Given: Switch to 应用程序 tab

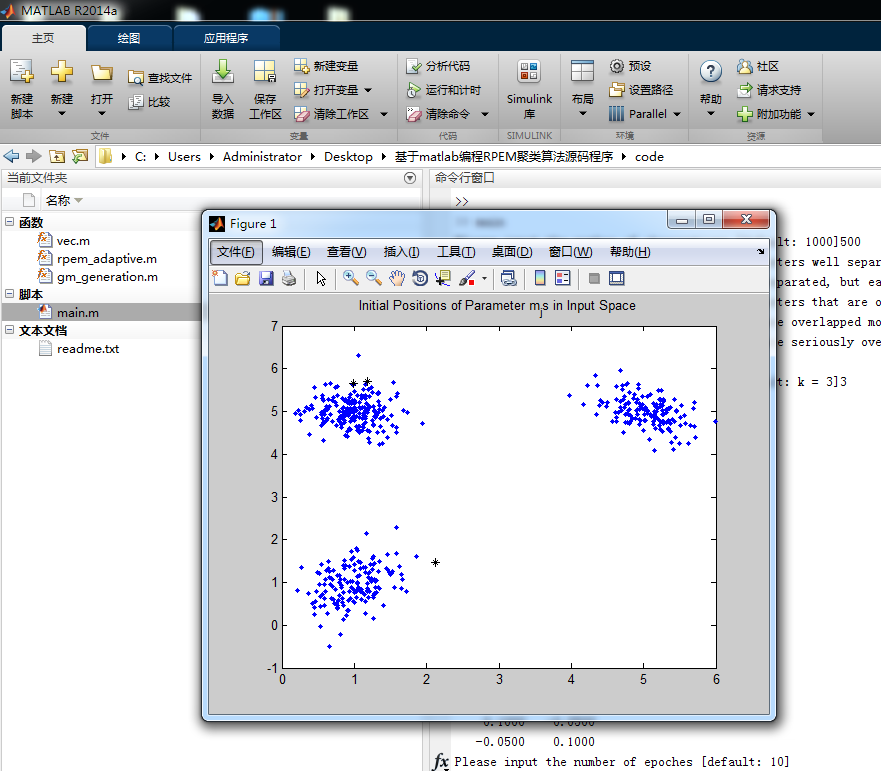Looking at the screenshot, I should pyautogui.click(x=226, y=38).
